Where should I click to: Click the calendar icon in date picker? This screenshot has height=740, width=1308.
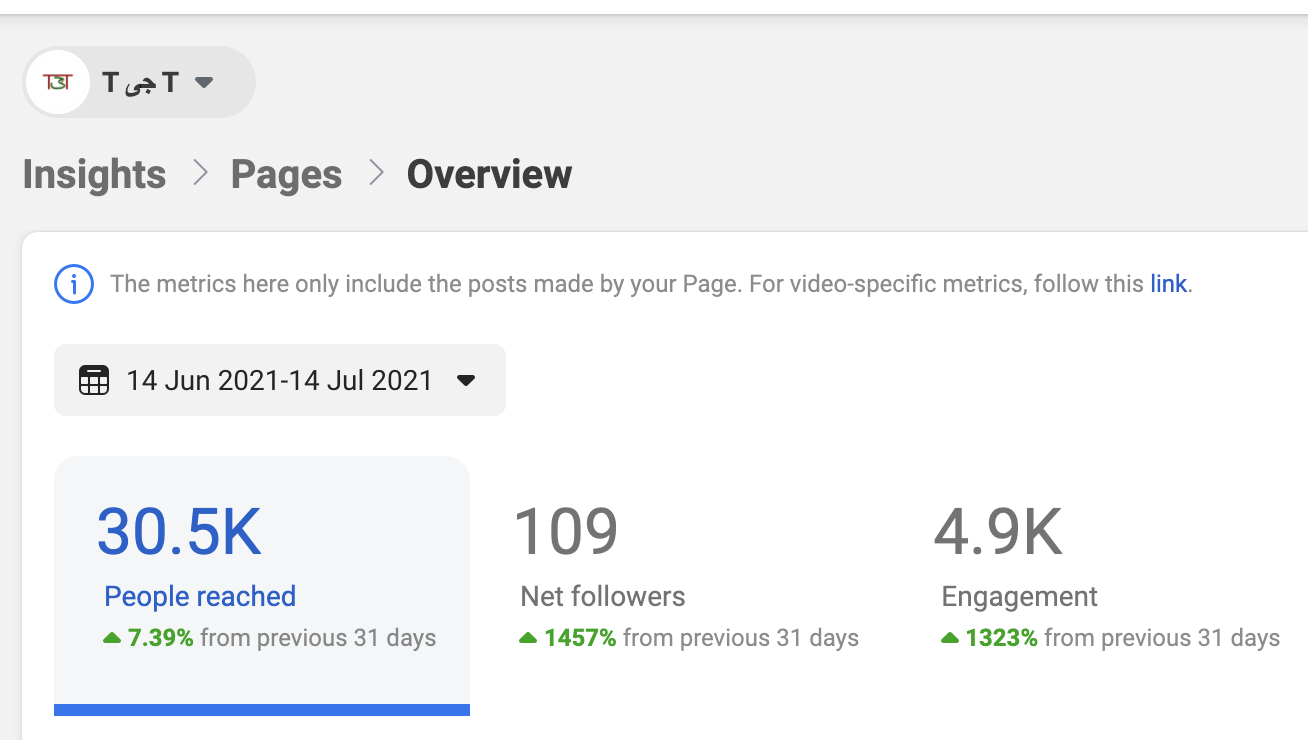(94, 380)
